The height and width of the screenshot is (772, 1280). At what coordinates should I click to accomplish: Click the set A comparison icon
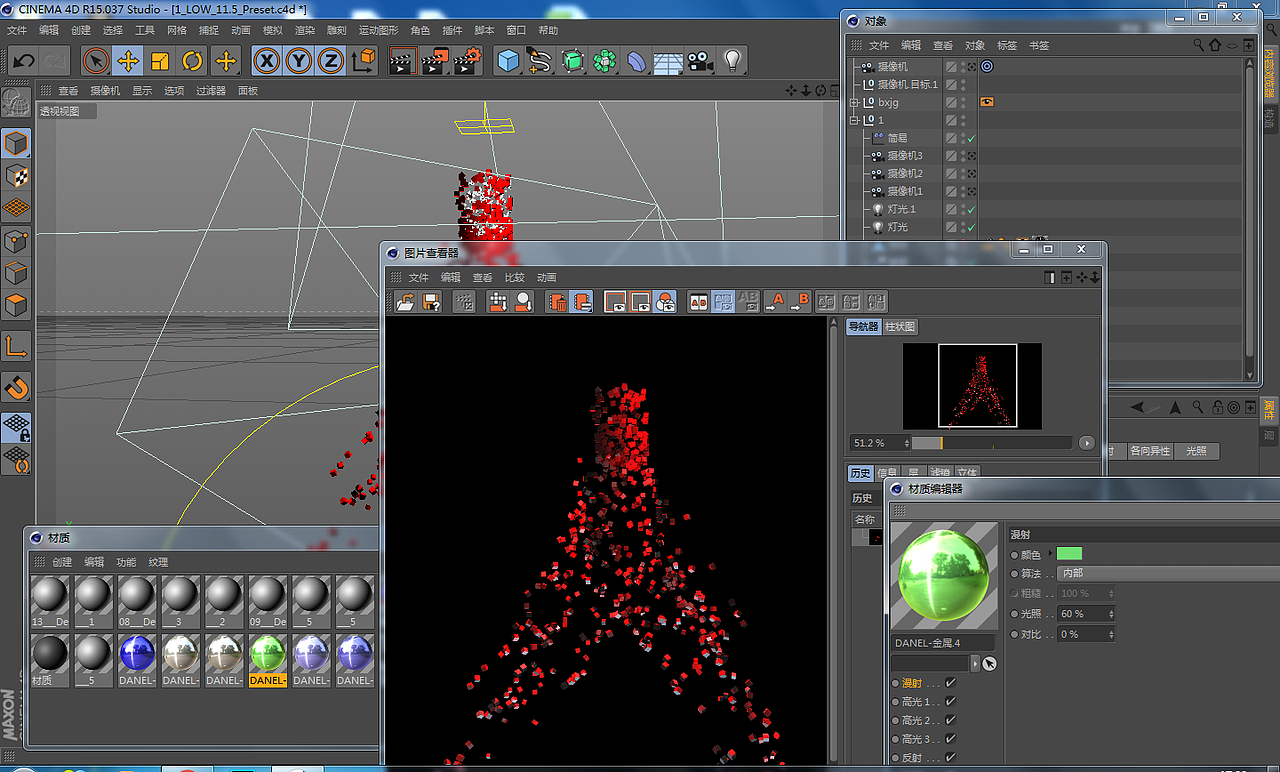[775, 301]
